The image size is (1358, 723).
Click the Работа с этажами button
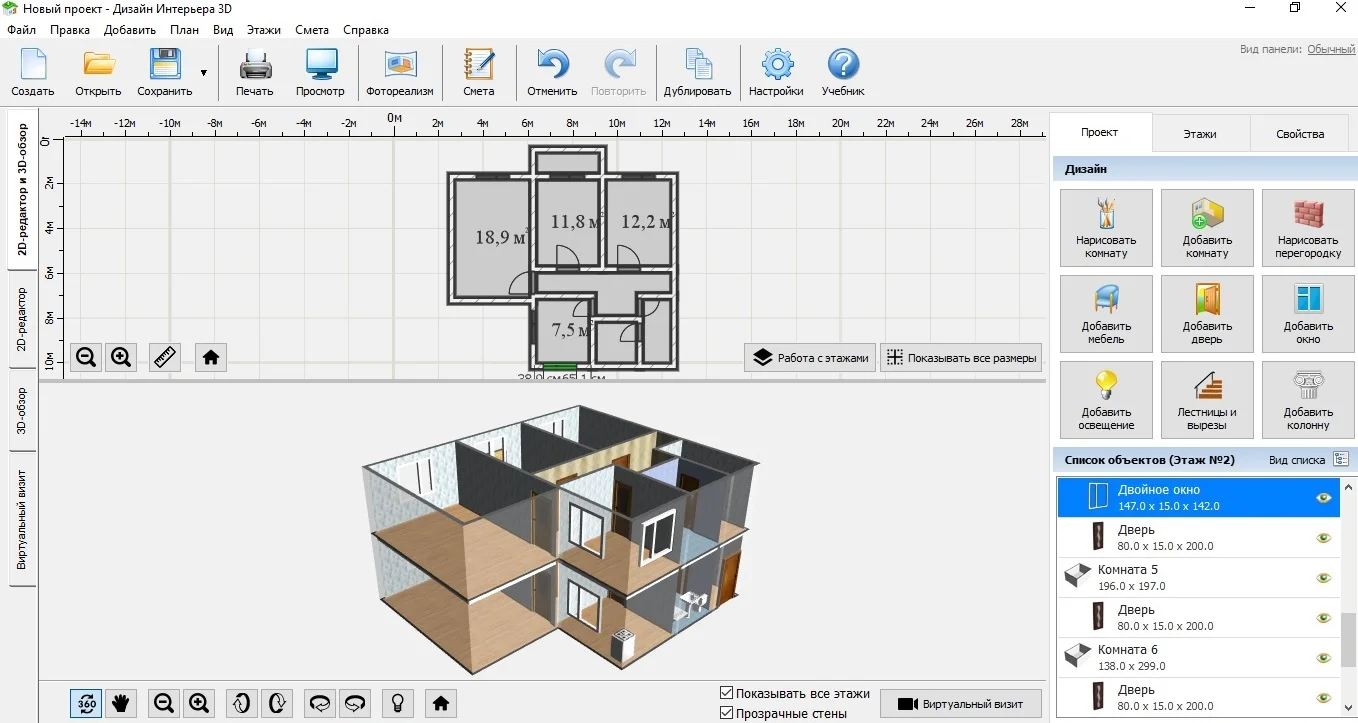coord(810,358)
